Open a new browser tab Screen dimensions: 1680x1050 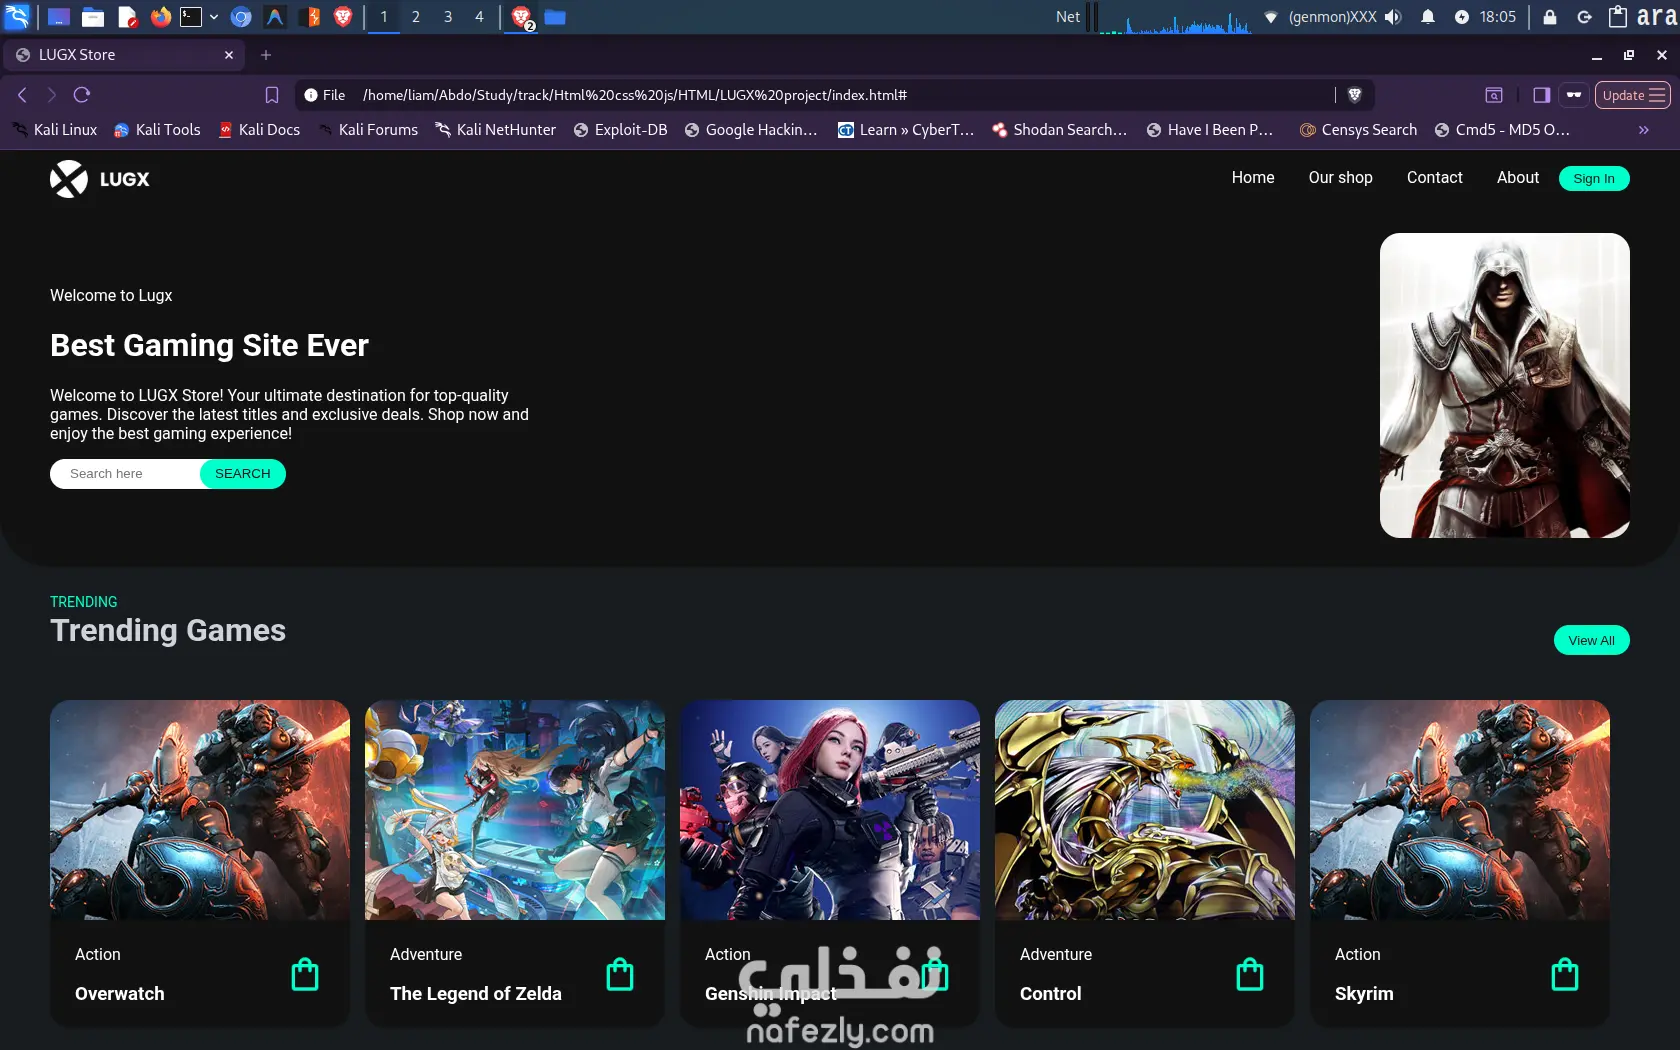(x=266, y=55)
